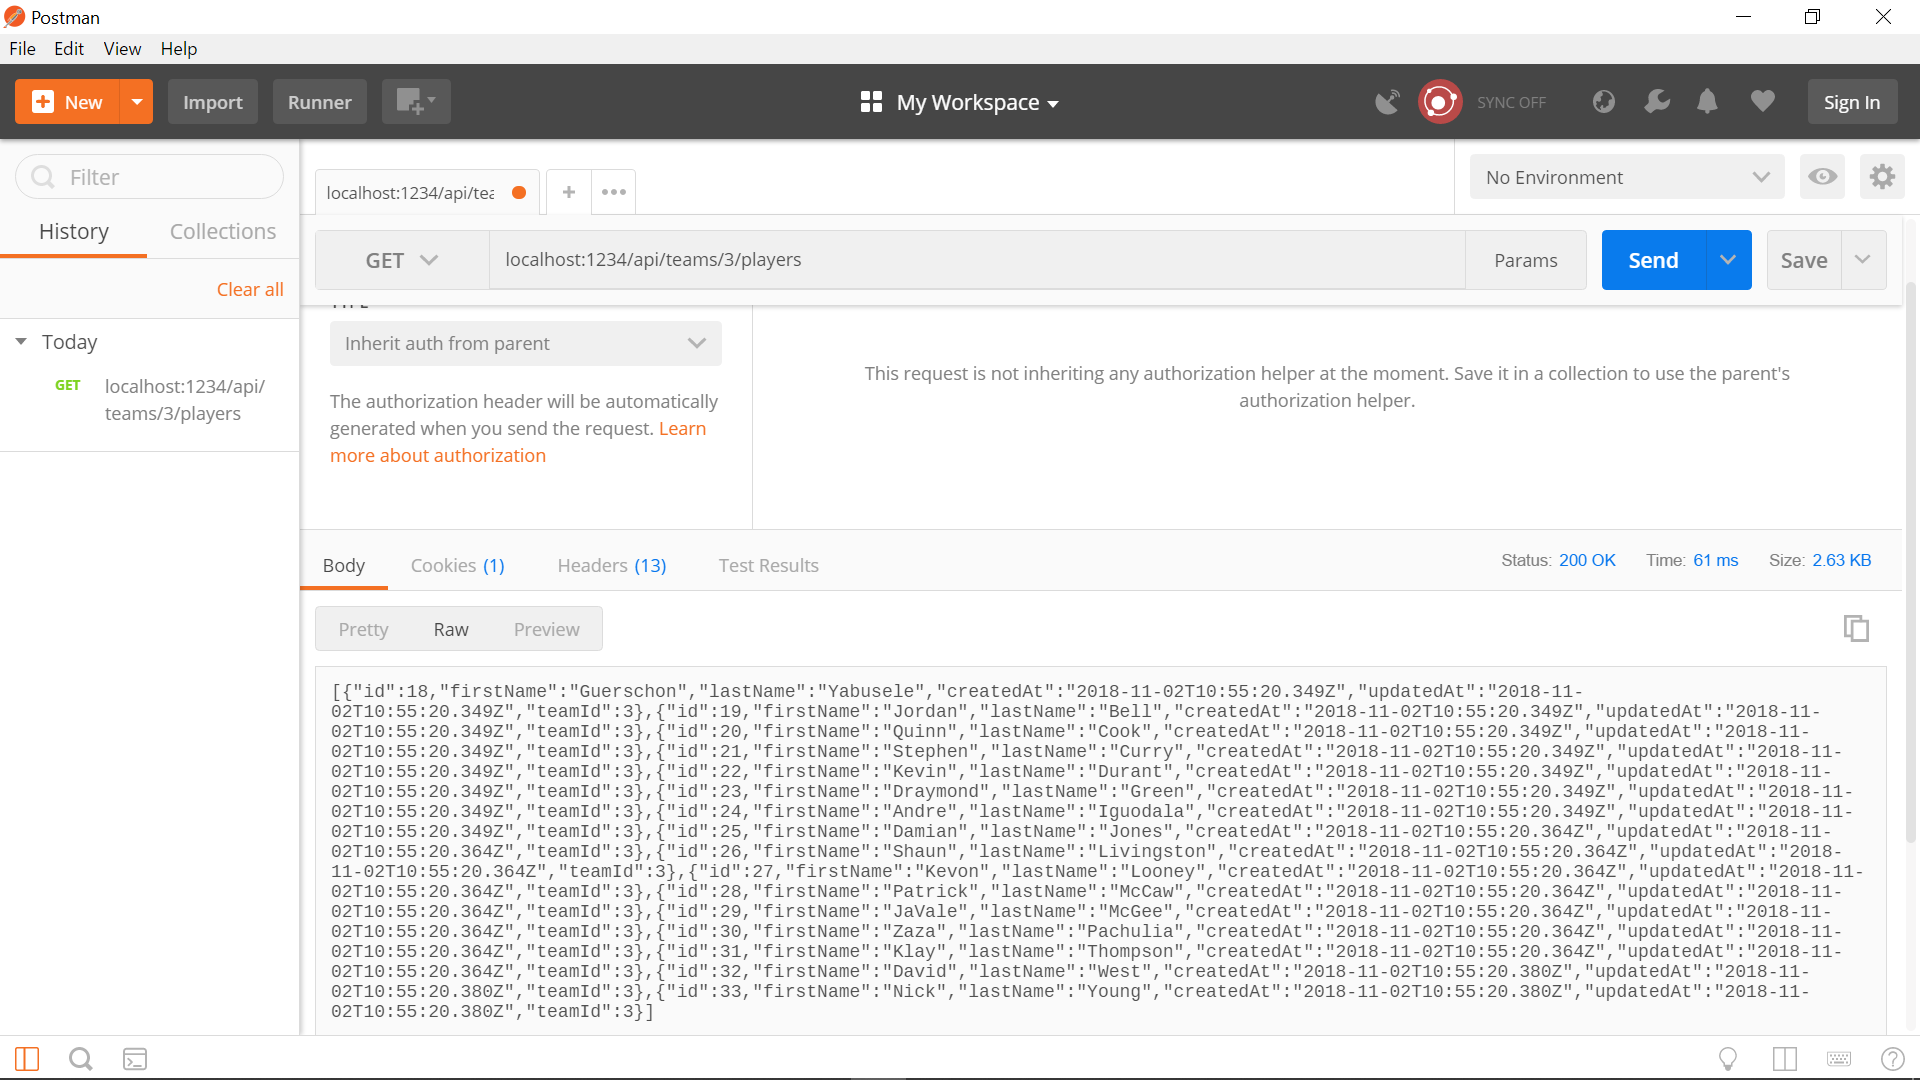Viewport: 1920px width, 1080px height.
Task: Collapse the Today history group
Action: pyautogui.click(x=21, y=342)
